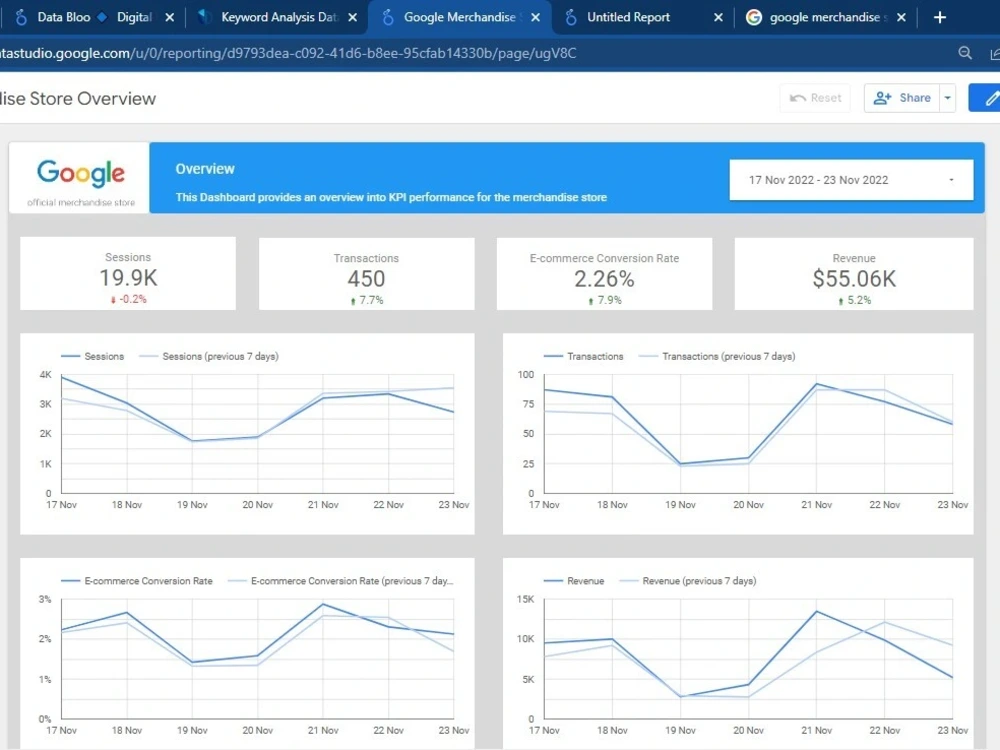1000x750 pixels.
Task: Select the Revenue scorecard
Action: [x=853, y=274]
